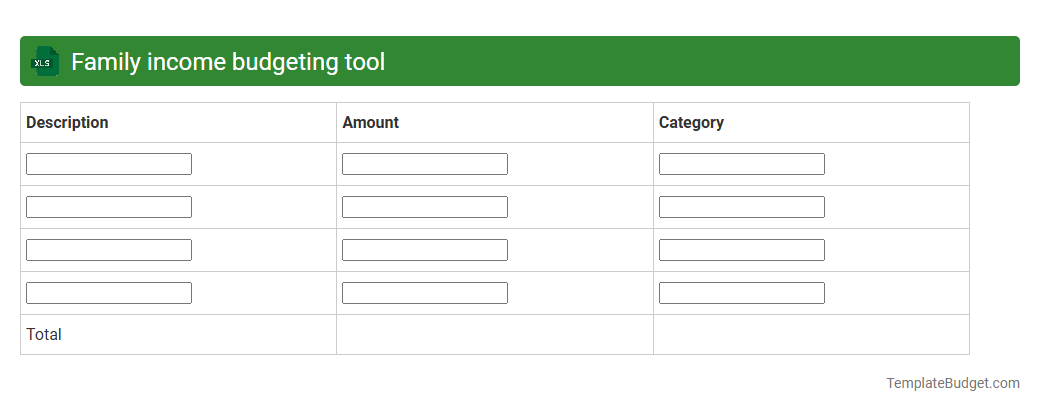
Task: Open the TemplateBudget.com link
Action: tap(952, 383)
